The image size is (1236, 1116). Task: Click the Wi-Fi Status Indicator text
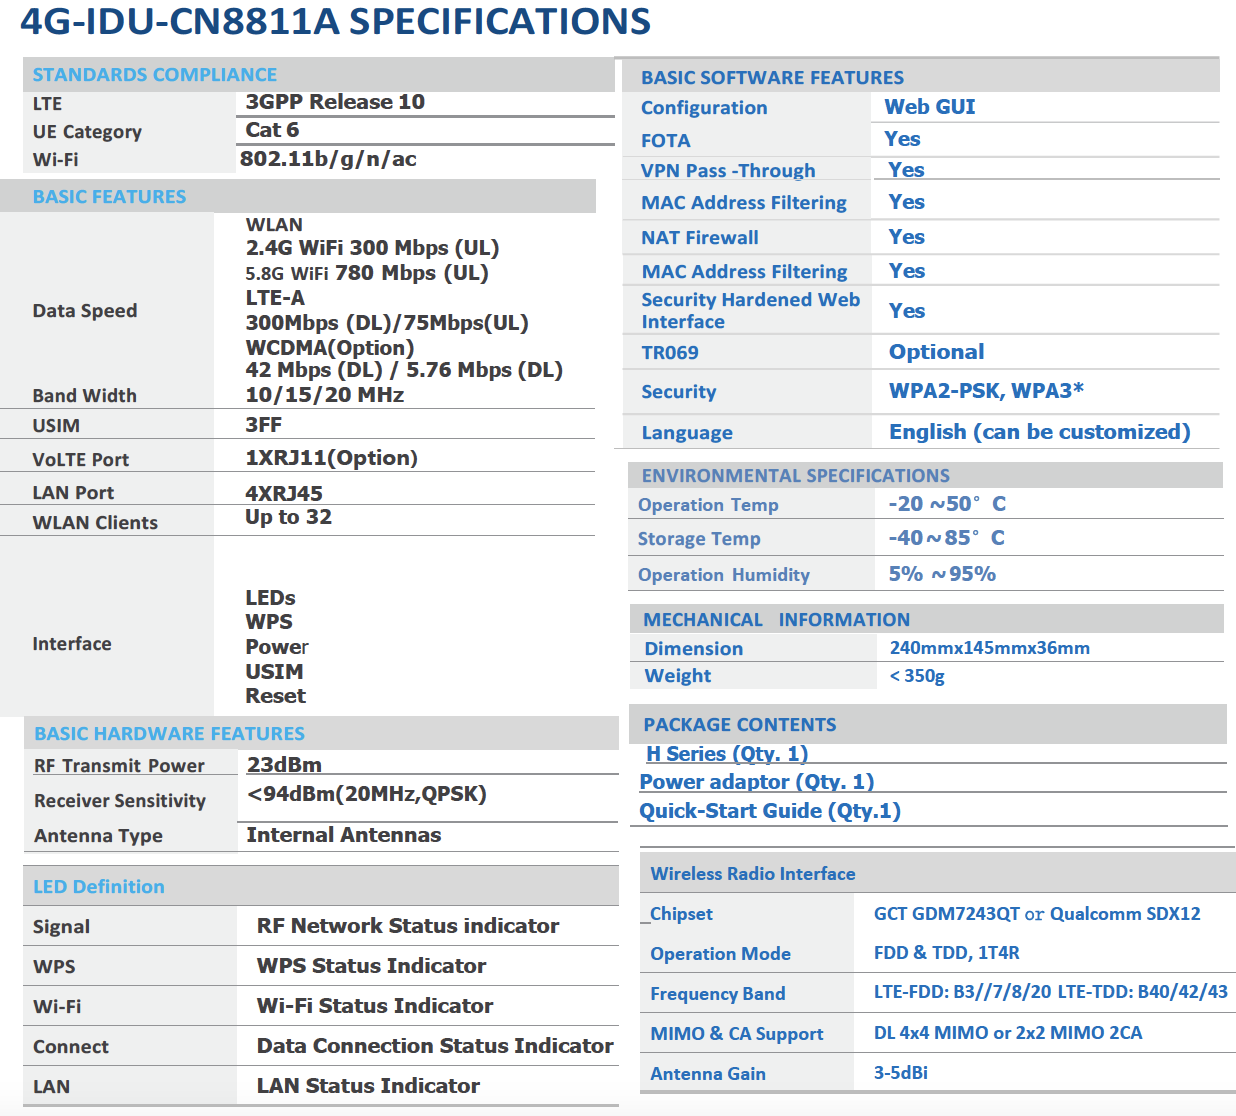point(375,1006)
